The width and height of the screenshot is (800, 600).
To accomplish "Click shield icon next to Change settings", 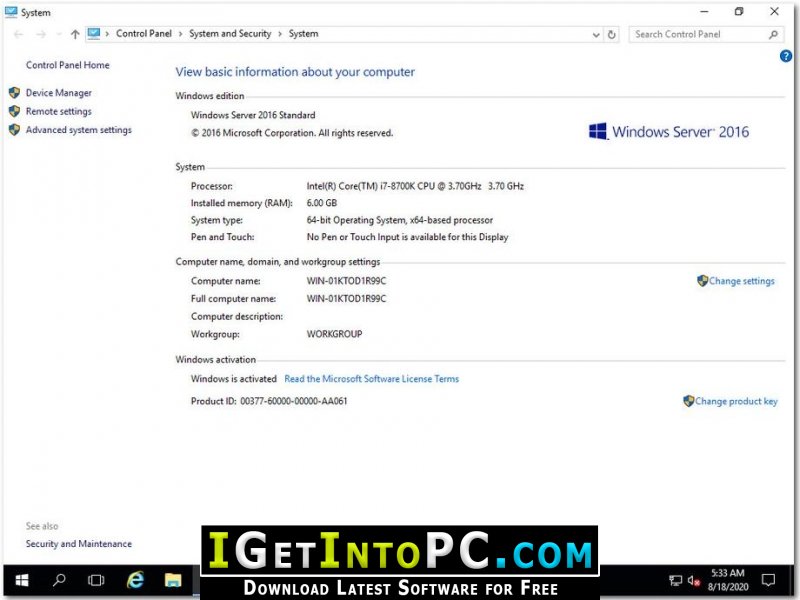I will point(703,281).
